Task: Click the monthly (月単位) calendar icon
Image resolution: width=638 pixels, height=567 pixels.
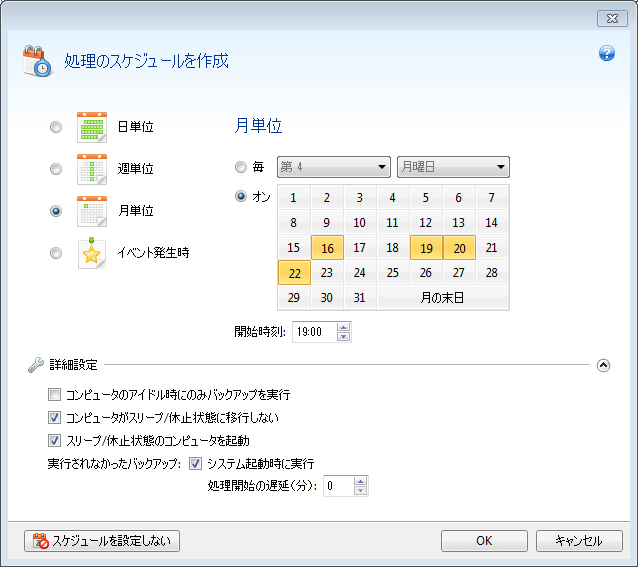Action: pos(92,211)
